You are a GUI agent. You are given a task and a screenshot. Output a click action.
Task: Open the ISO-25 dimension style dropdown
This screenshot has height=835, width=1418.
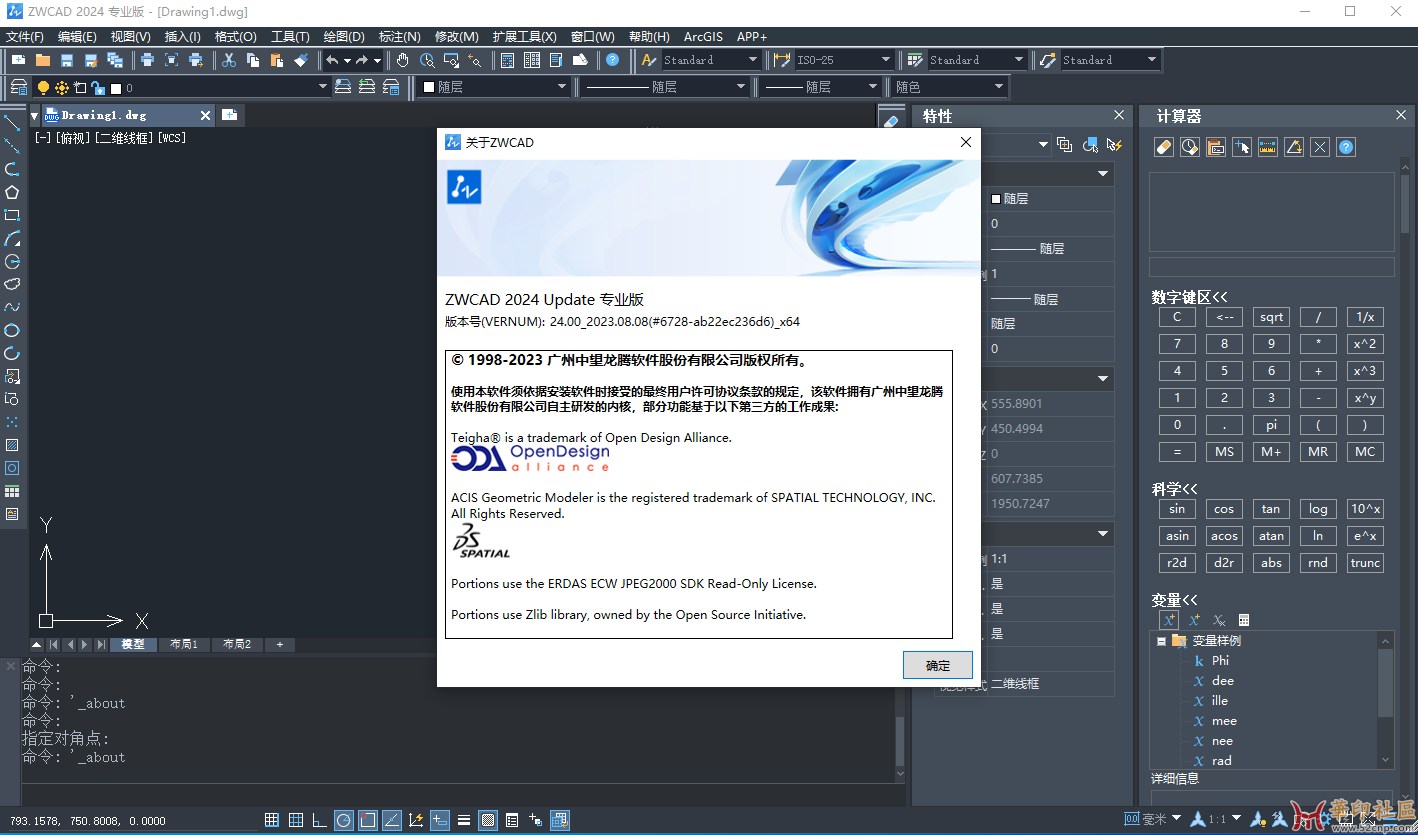click(x=844, y=60)
